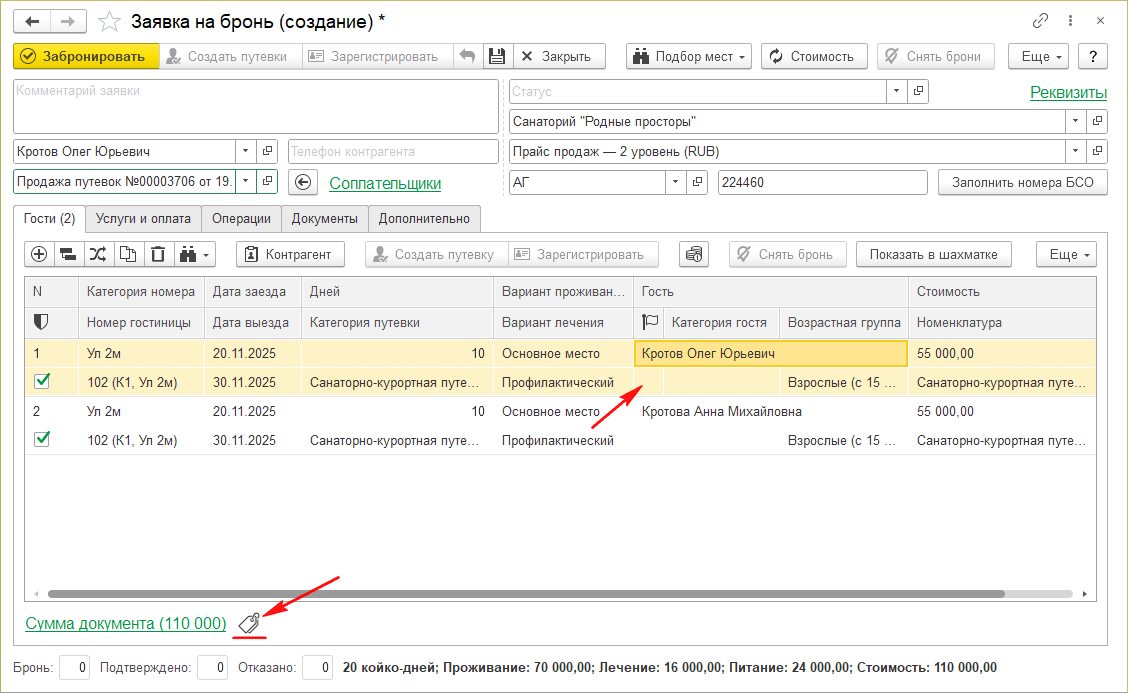This screenshot has width=1128, height=693.
Task: Get link to document via chain icon
Action: (1041, 21)
